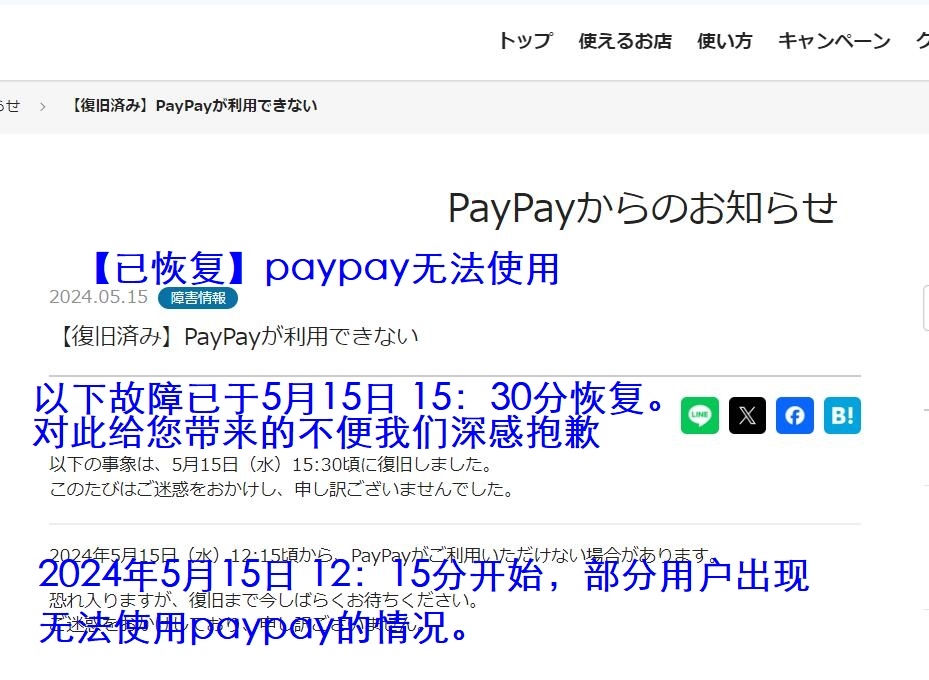Viewport: 929px width, 680px height.
Task: Click text このたびはご迷惑をおかけし、申し訳ございませんでした。
Action: pyautogui.click(x=282, y=489)
